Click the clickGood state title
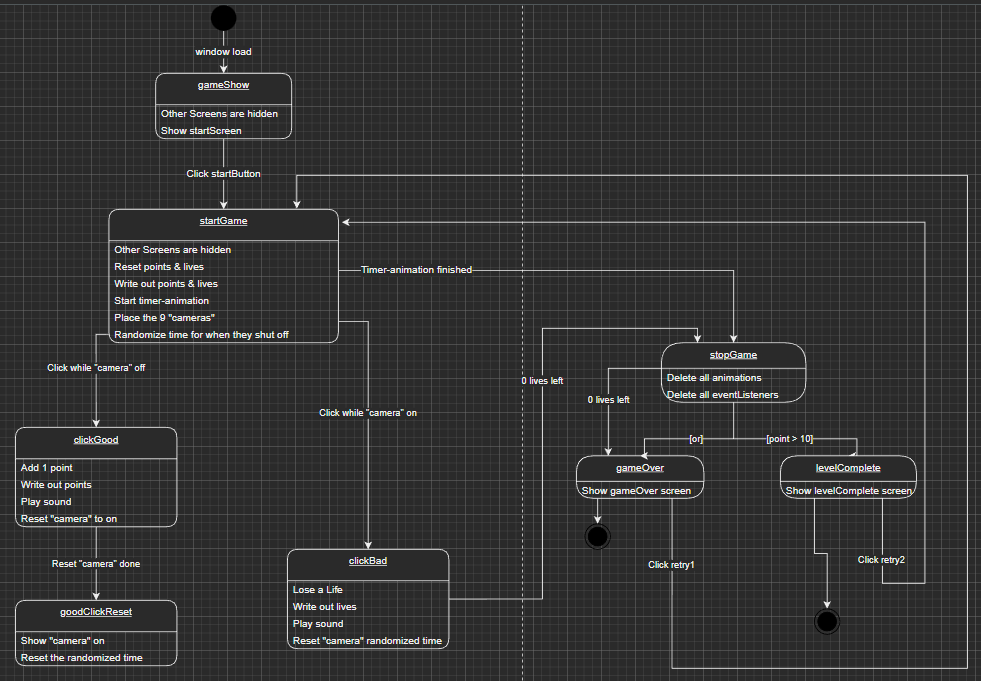 click(96, 439)
